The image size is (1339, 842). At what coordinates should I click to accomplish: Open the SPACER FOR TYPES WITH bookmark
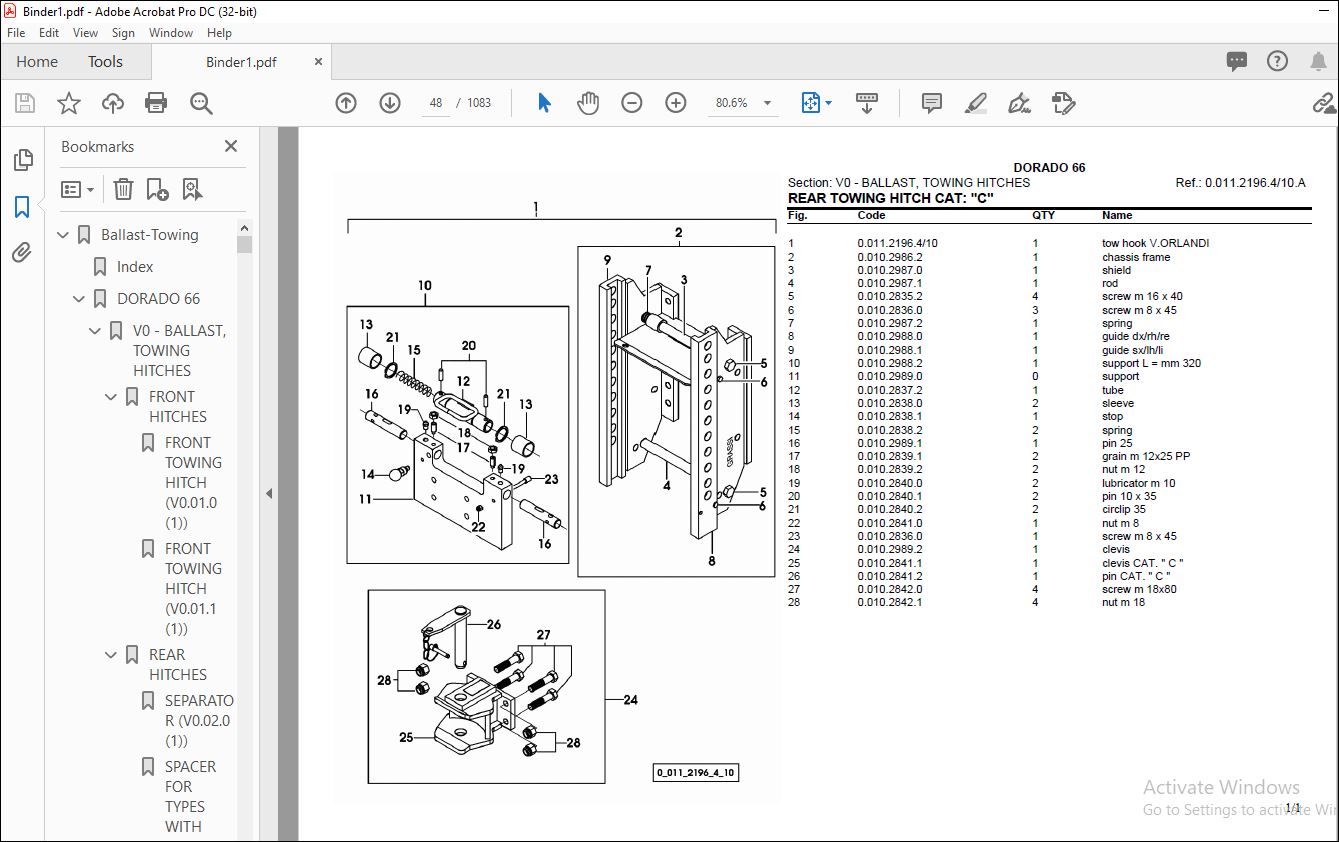click(x=190, y=797)
